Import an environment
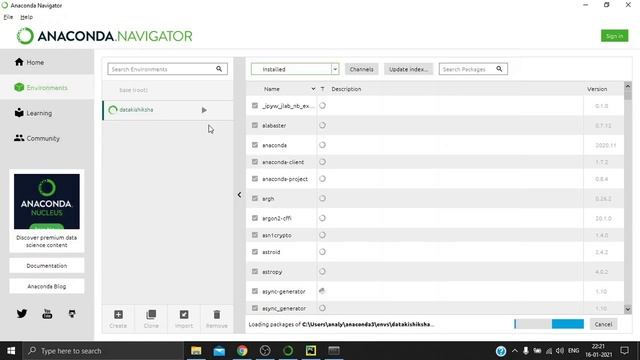The image size is (640, 360). (x=184, y=319)
